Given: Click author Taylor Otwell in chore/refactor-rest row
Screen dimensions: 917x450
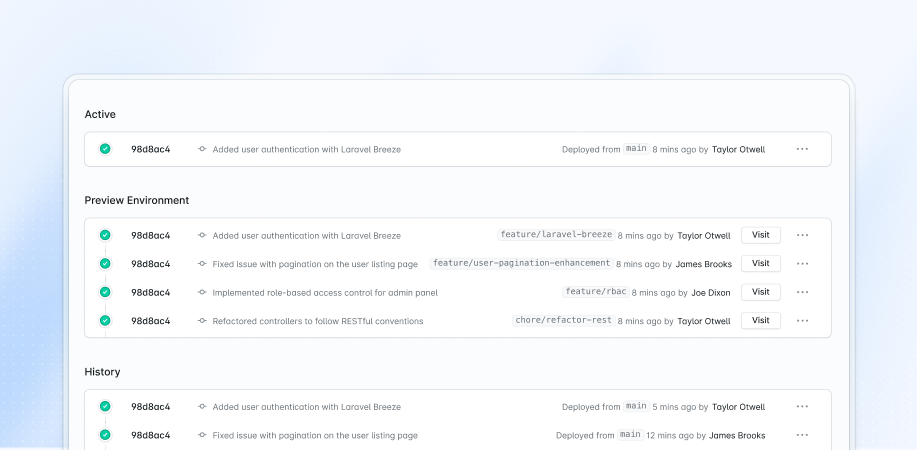Looking at the screenshot, I should (x=704, y=321).
